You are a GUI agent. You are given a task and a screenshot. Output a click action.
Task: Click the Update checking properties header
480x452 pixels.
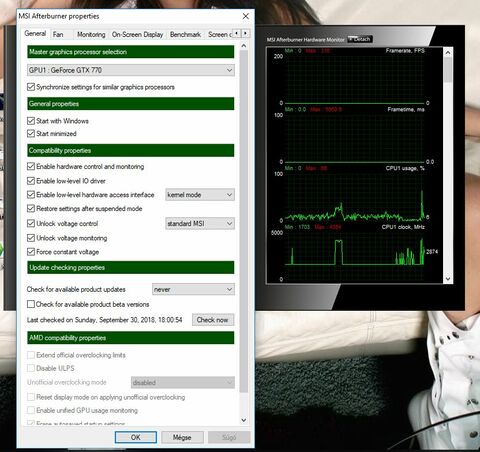[x=131, y=267]
